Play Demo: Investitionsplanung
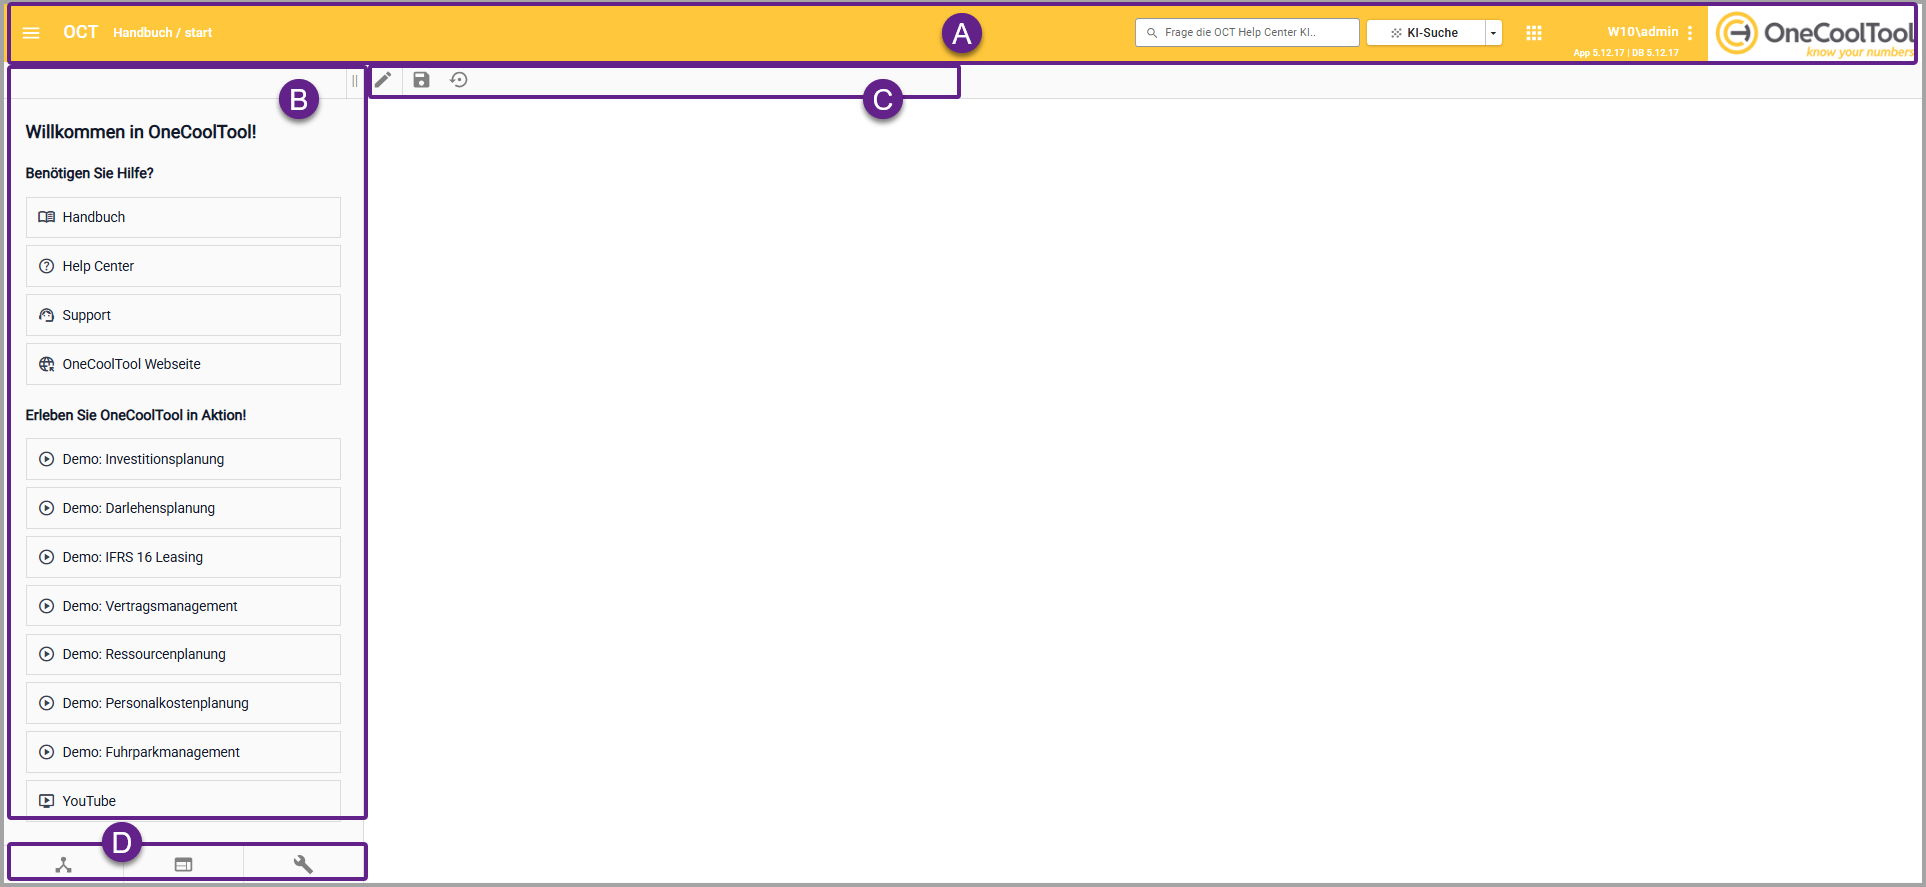 point(183,459)
